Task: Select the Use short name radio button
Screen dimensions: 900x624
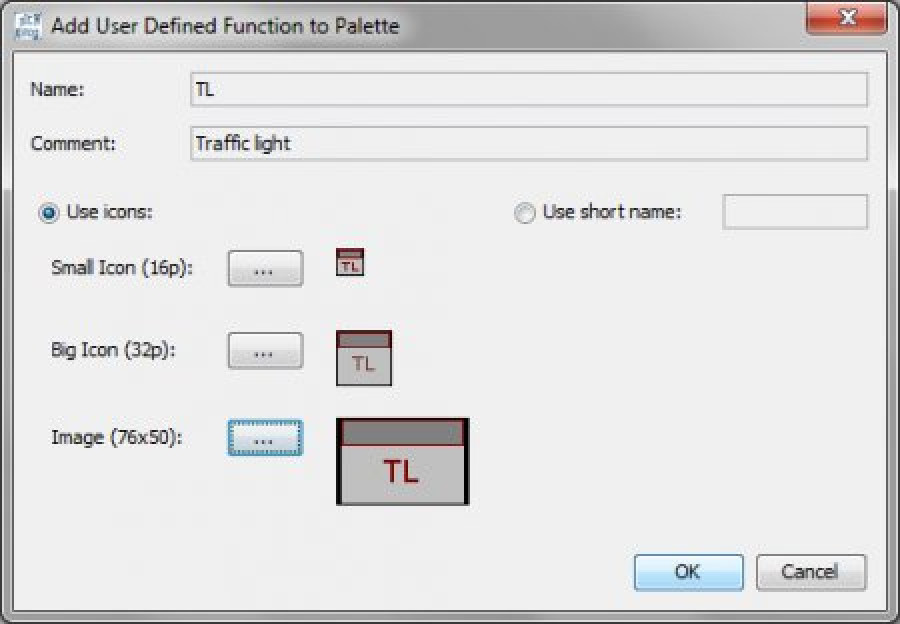Action: [525, 213]
